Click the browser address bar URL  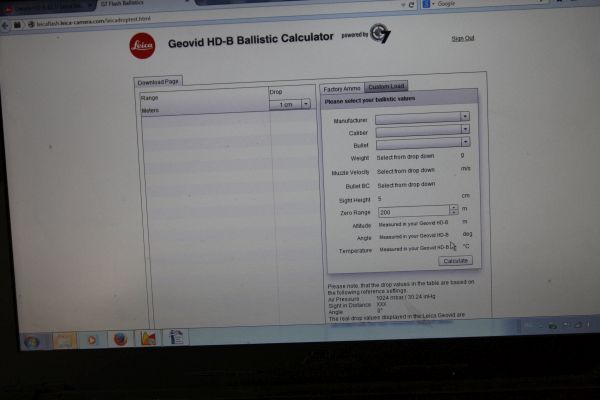point(94,21)
